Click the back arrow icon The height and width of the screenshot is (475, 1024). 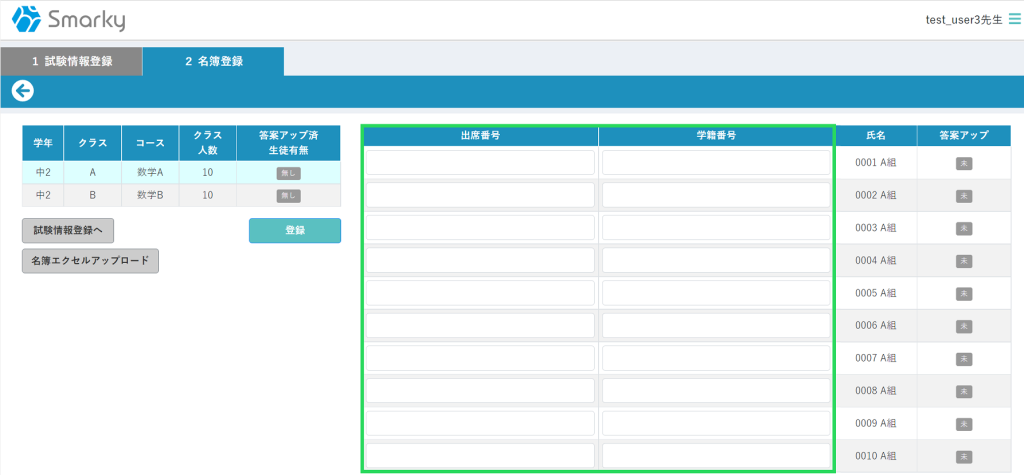coord(22,91)
